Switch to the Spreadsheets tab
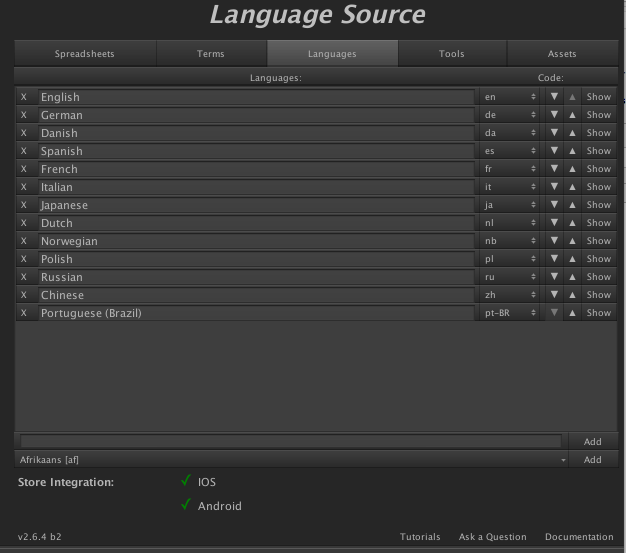The width and height of the screenshot is (626, 553). [85, 54]
